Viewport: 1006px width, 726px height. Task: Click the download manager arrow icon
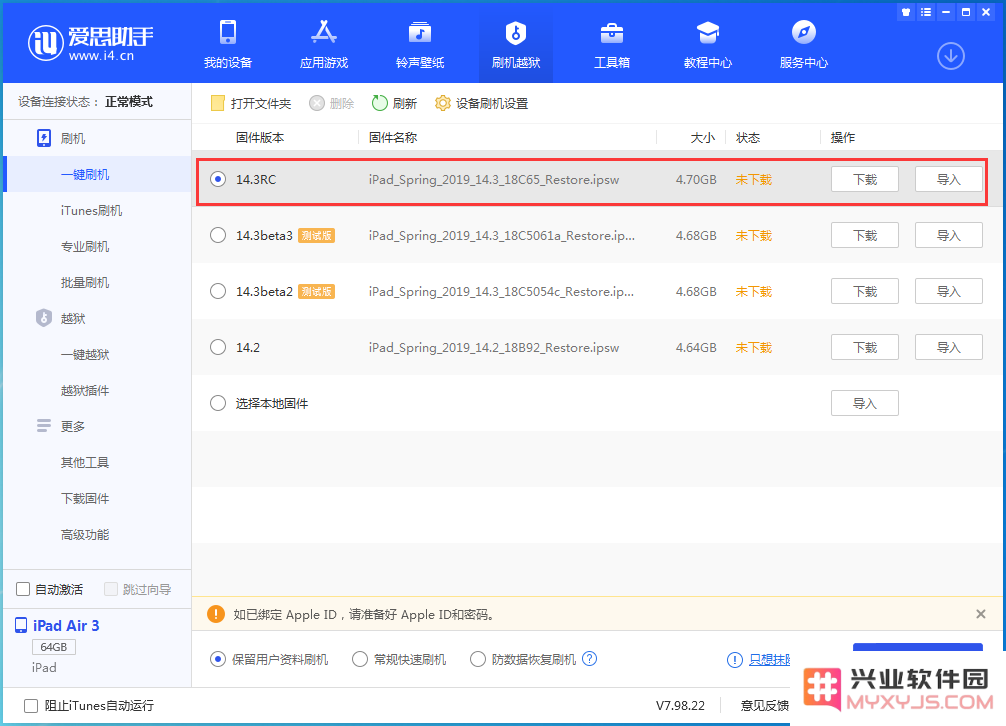(x=951, y=56)
